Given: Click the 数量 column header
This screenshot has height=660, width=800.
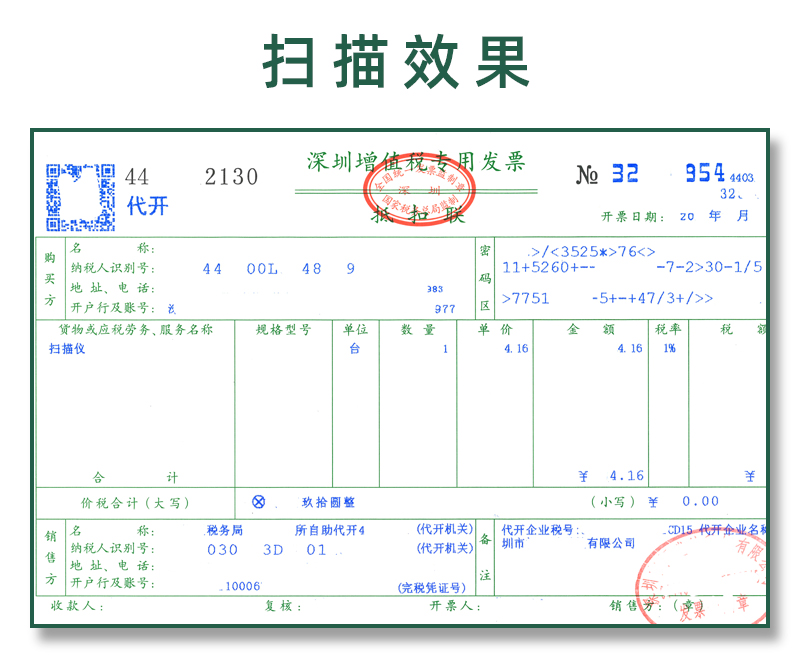Looking at the screenshot, I should click(x=417, y=329).
